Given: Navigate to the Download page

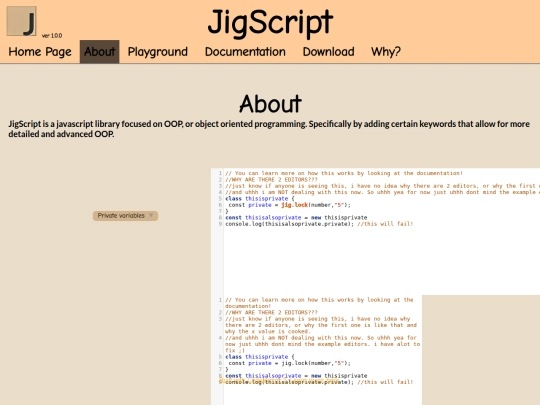Looking at the screenshot, I should pyautogui.click(x=329, y=52).
